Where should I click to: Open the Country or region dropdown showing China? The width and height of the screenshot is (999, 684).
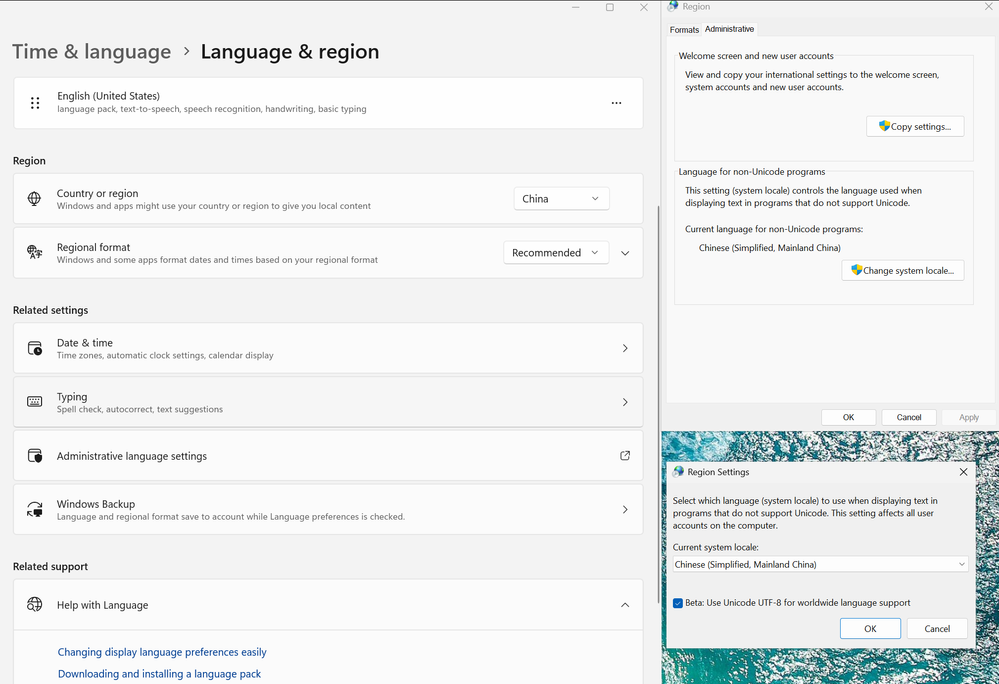[561, 199]
